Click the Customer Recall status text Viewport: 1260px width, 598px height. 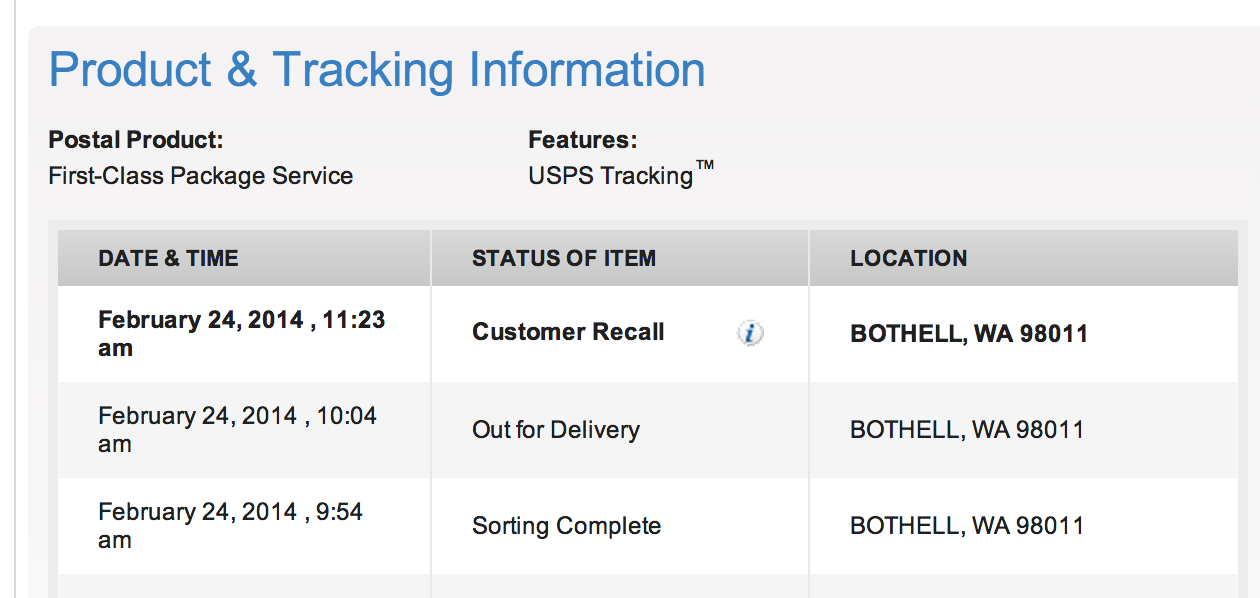[x=568, y=332]
